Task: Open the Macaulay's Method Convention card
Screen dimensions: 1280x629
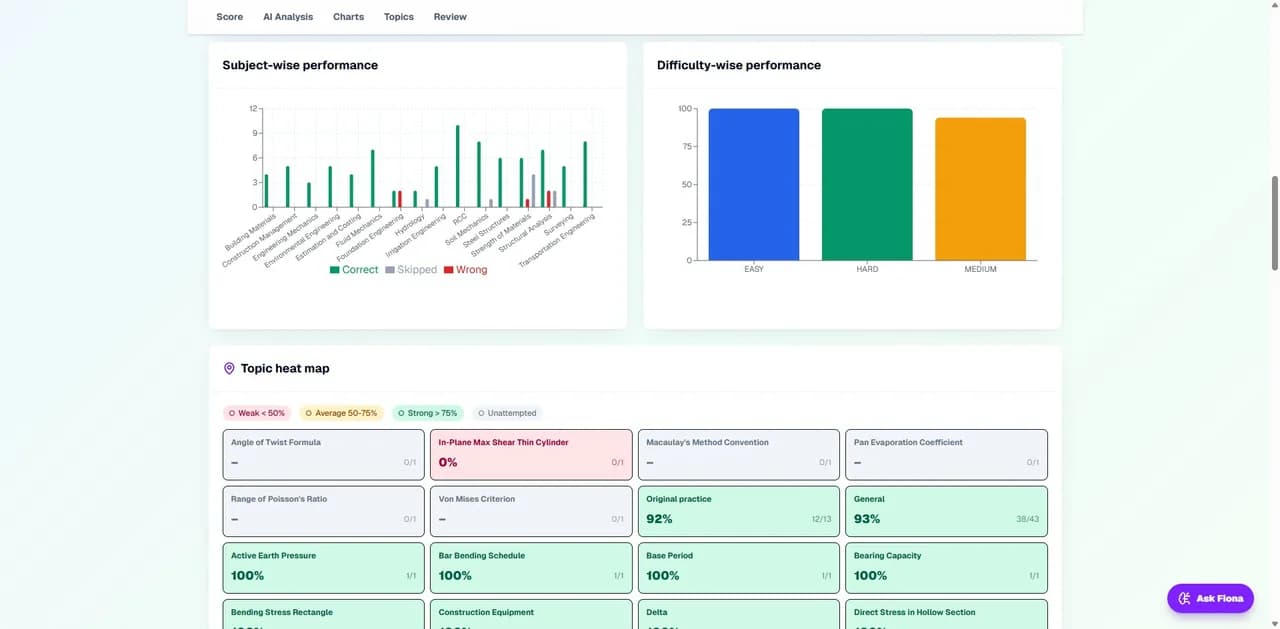Action: point(739,454)
